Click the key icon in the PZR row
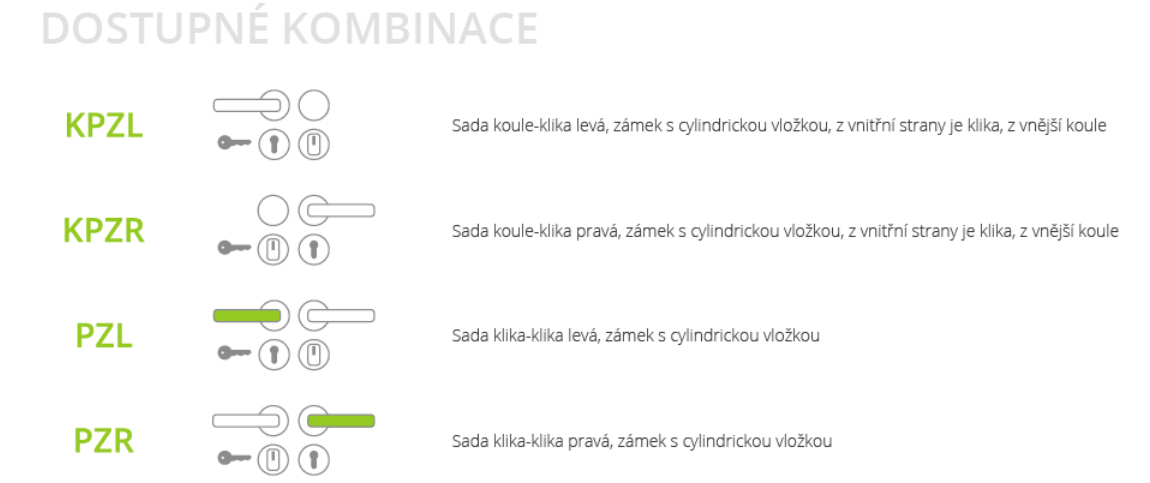Viewport: 1150px width, 483px height. pos(235,459)
